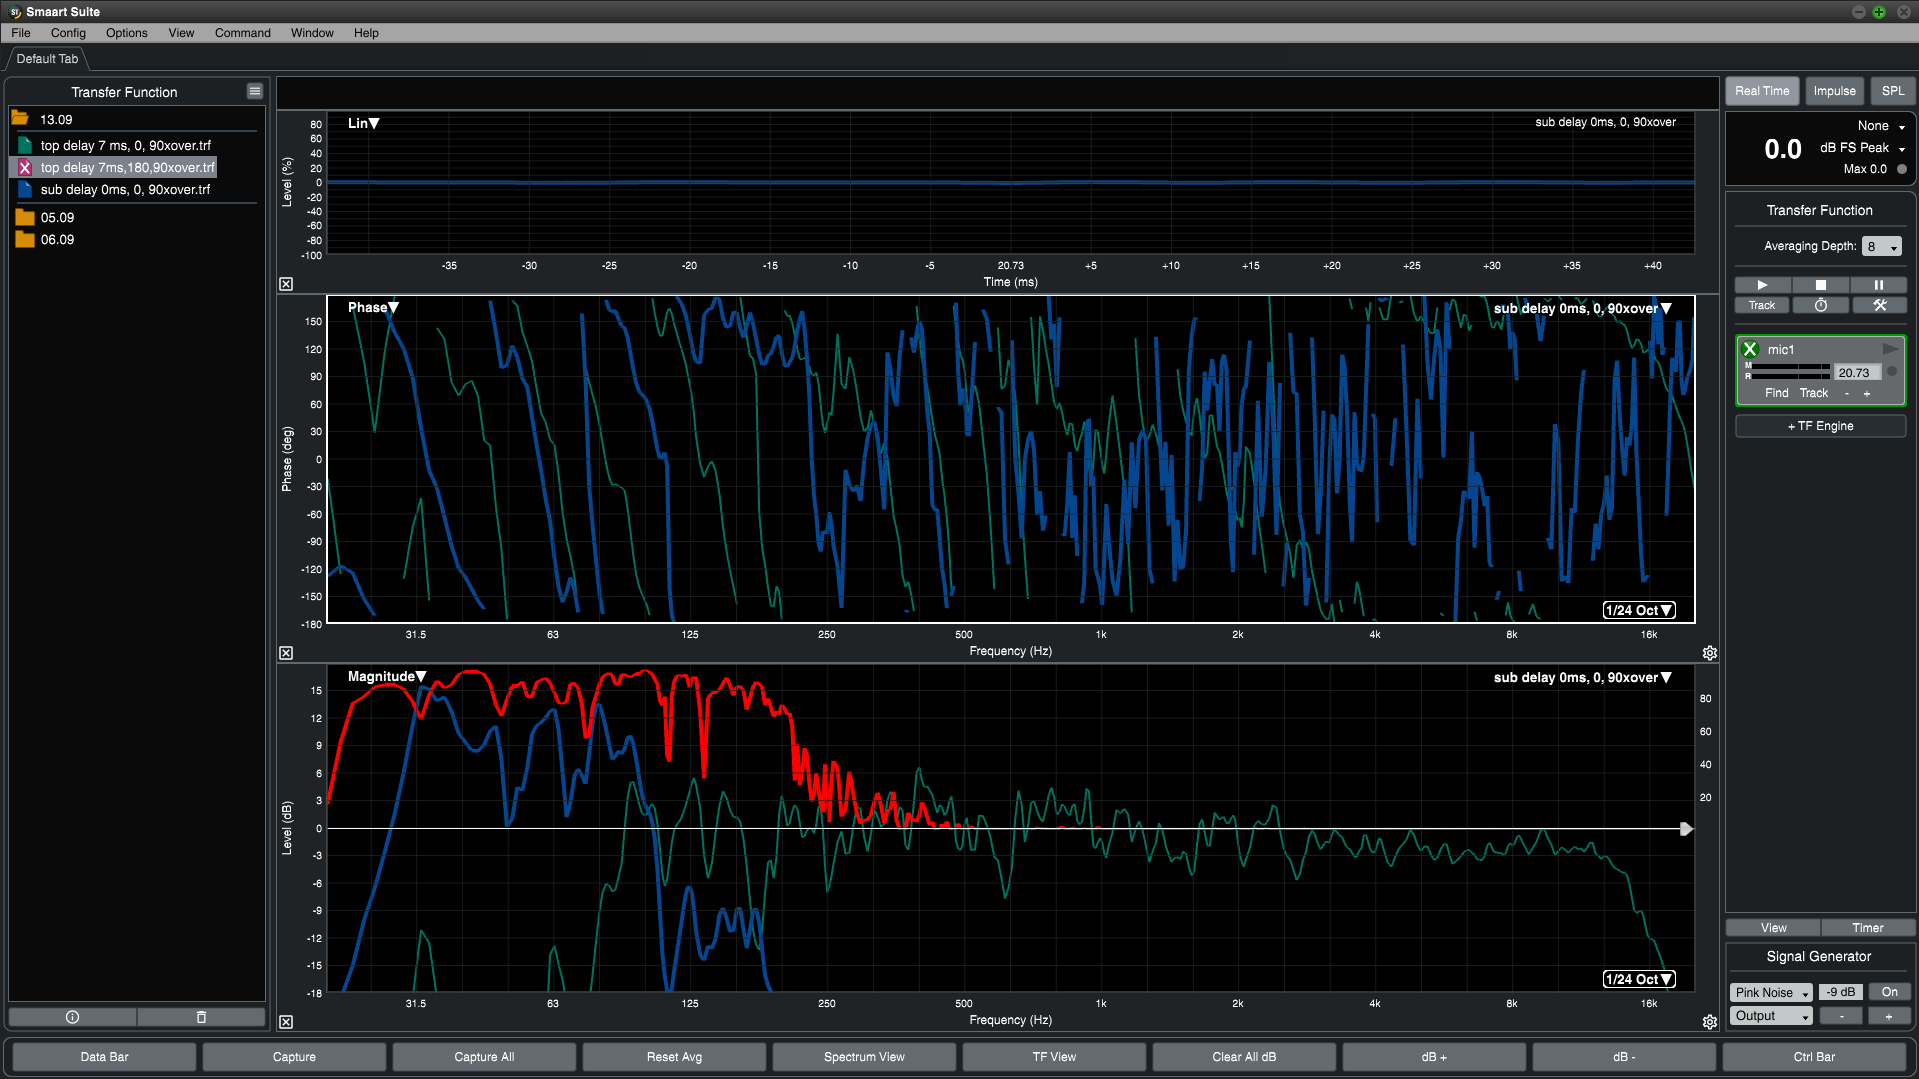Screen dimensions: 1919x1079
Task: Click the signal level -9 dB field
Action: pos(1840,992)
